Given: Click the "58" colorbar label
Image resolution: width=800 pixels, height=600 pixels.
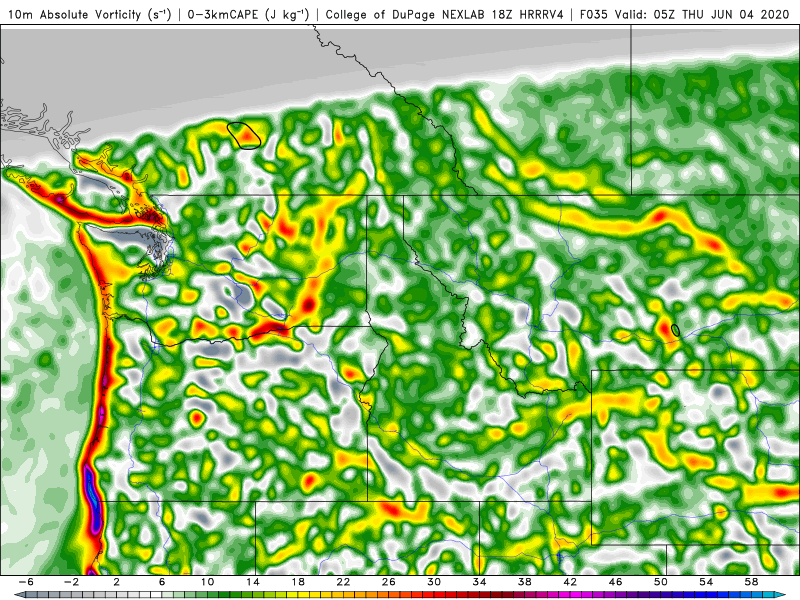Looking at the screenshot, I should coord(752,582).
